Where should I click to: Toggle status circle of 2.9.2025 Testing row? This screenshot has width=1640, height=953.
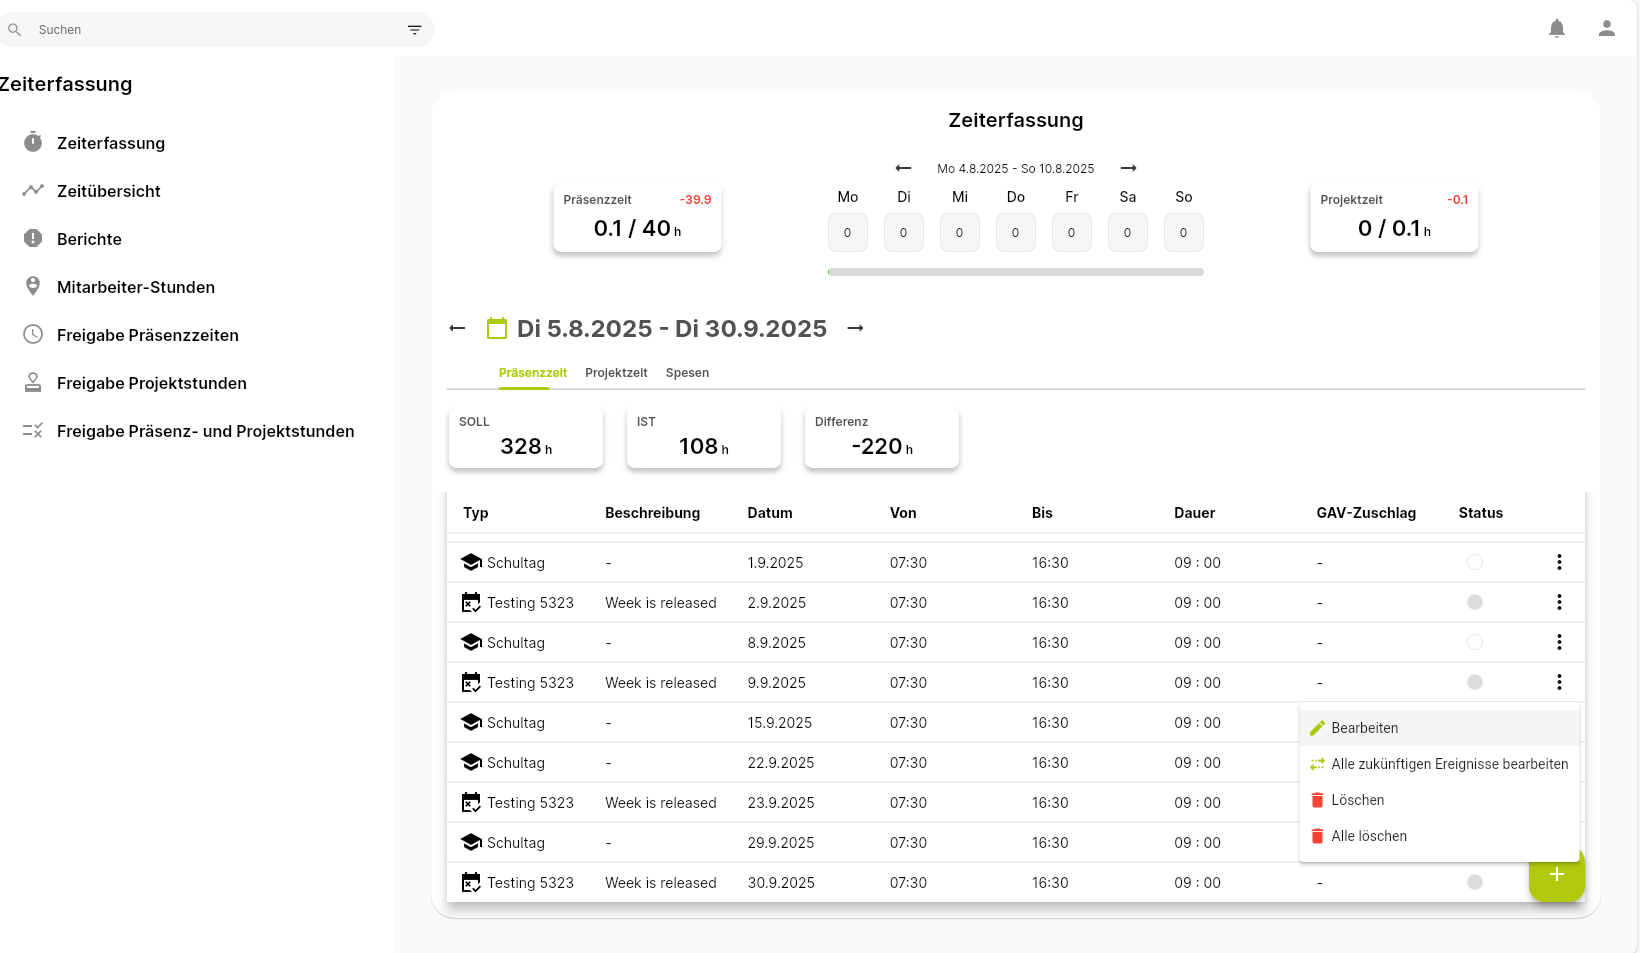pyautogui.click(x=1475, y=602)
